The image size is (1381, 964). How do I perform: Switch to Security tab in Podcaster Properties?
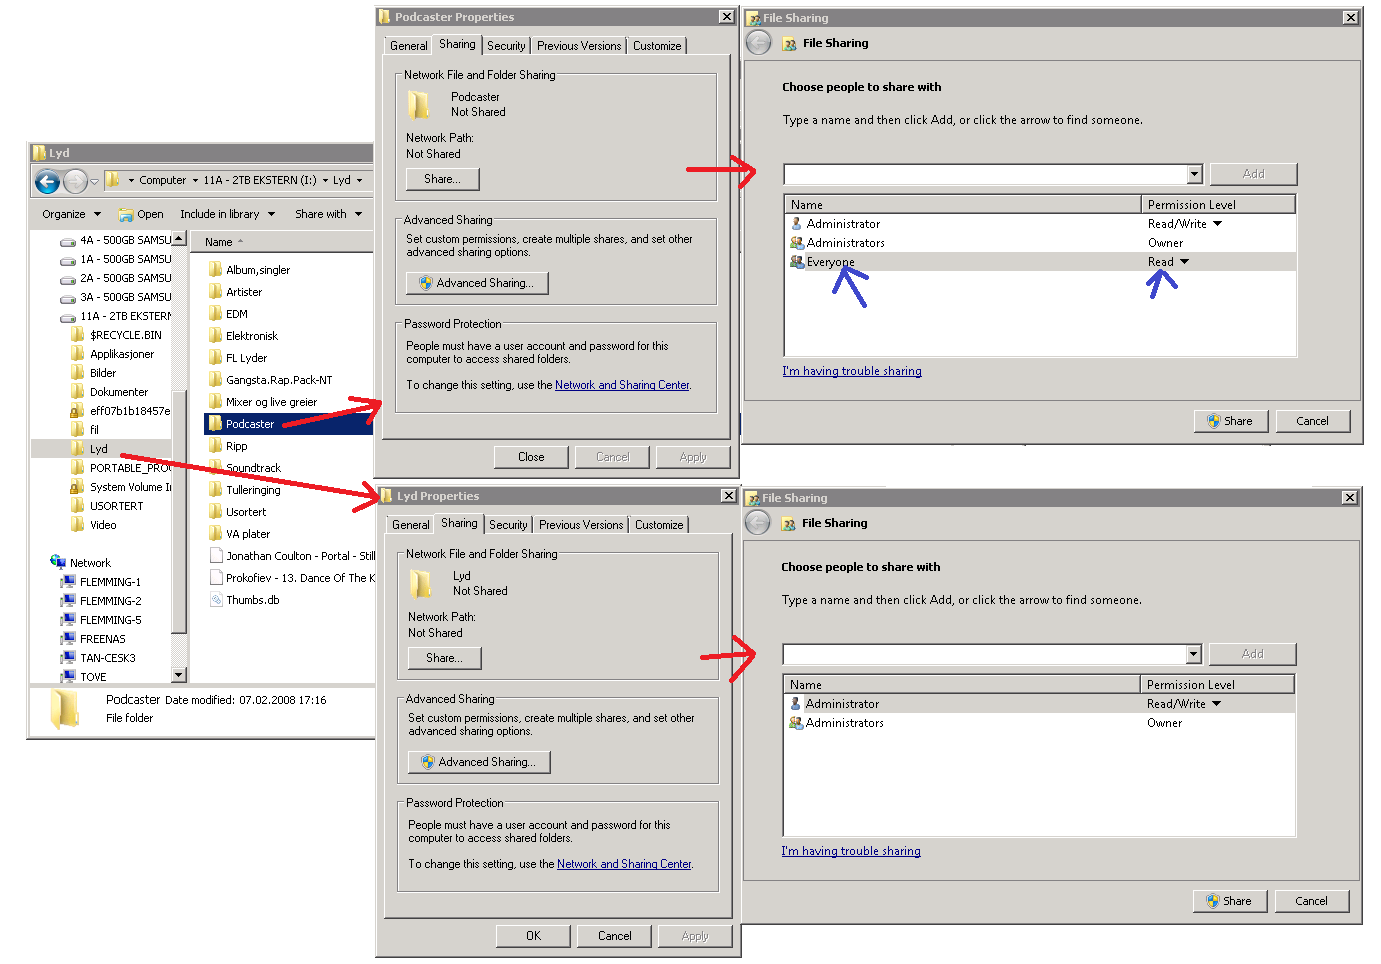point(506,46)
